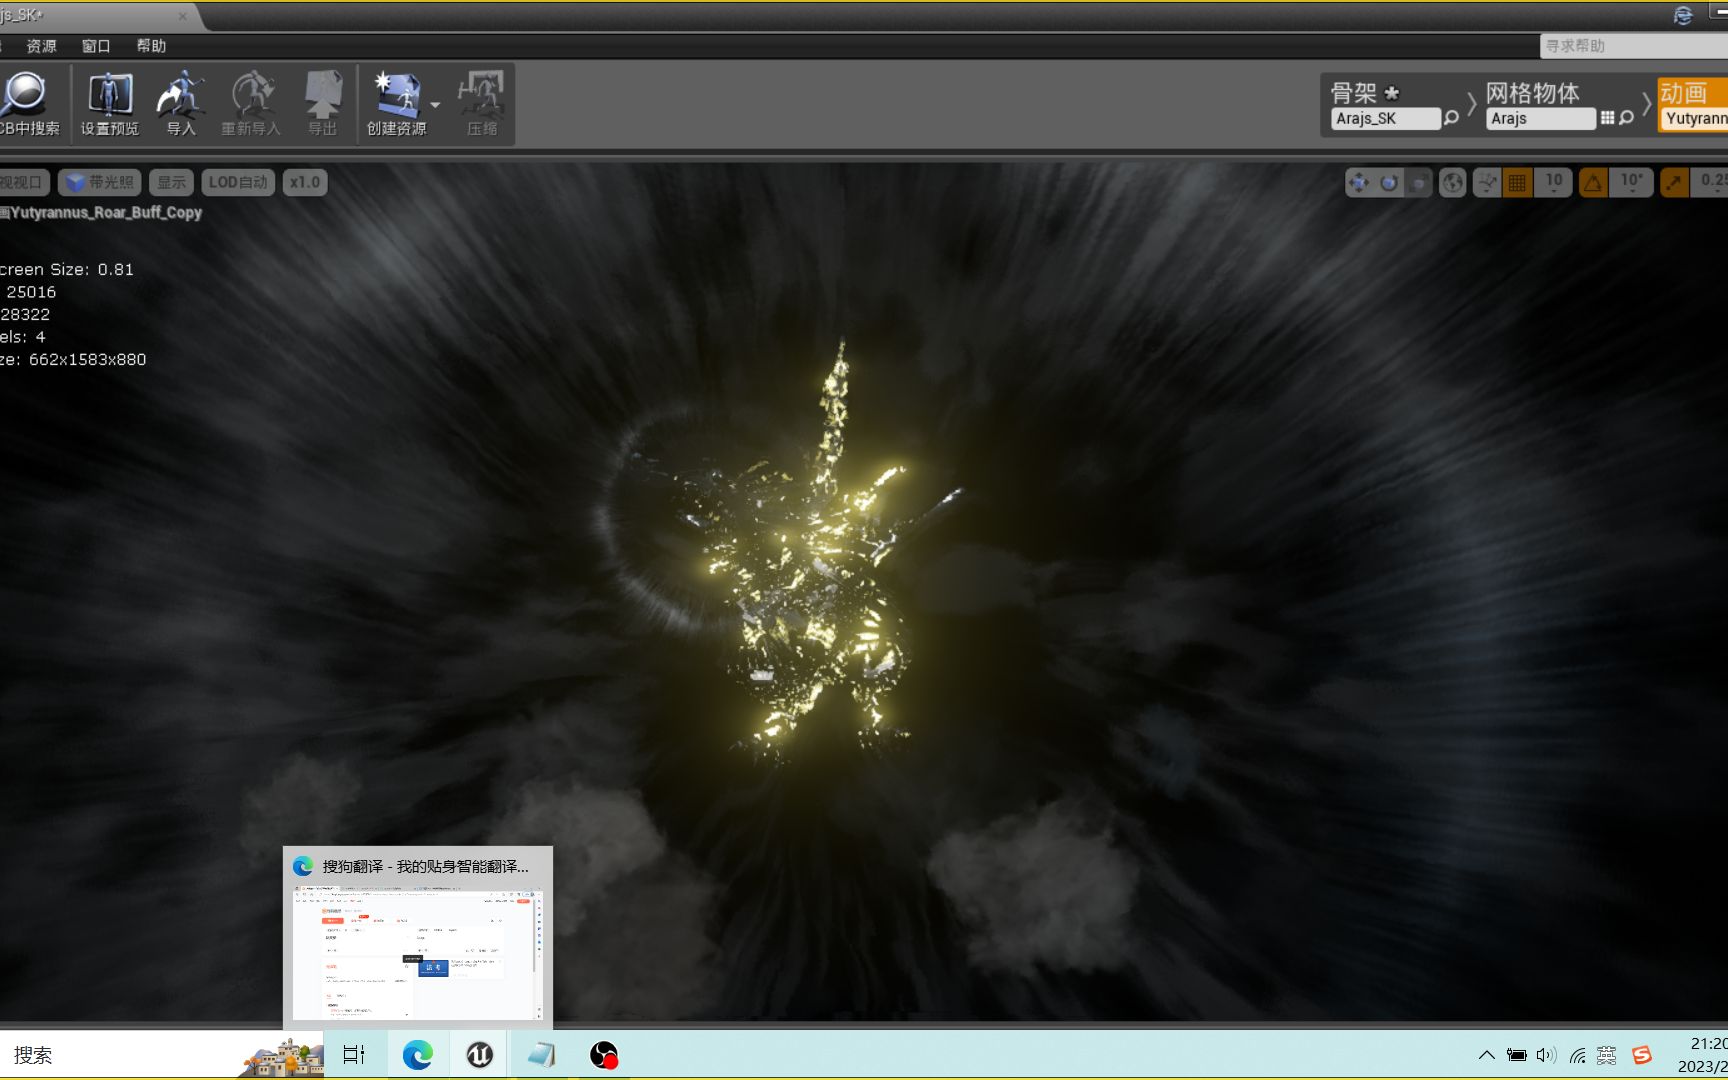Select the translate gizmo mode icon
This screenshot has height=1080, width=1728.
(1358, 182)
